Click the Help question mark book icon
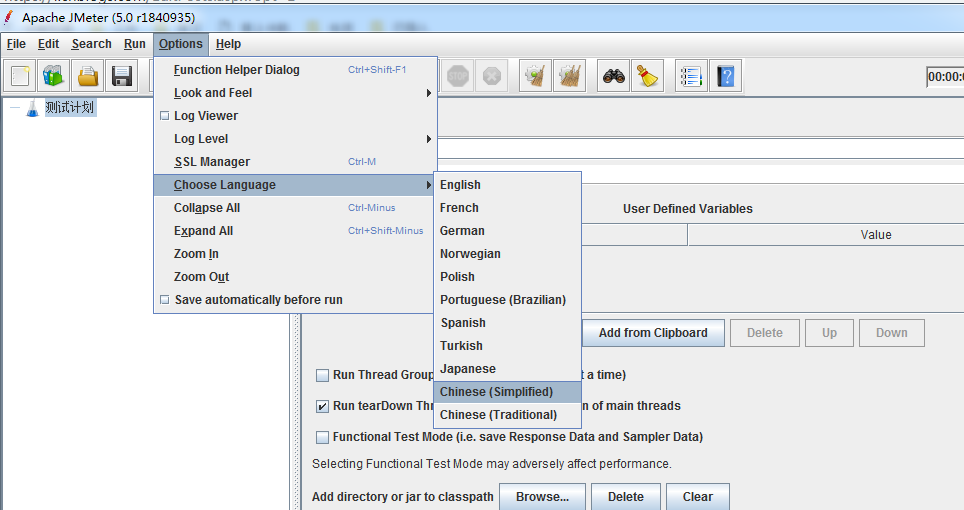964x510 pixels. pos(725,76)
